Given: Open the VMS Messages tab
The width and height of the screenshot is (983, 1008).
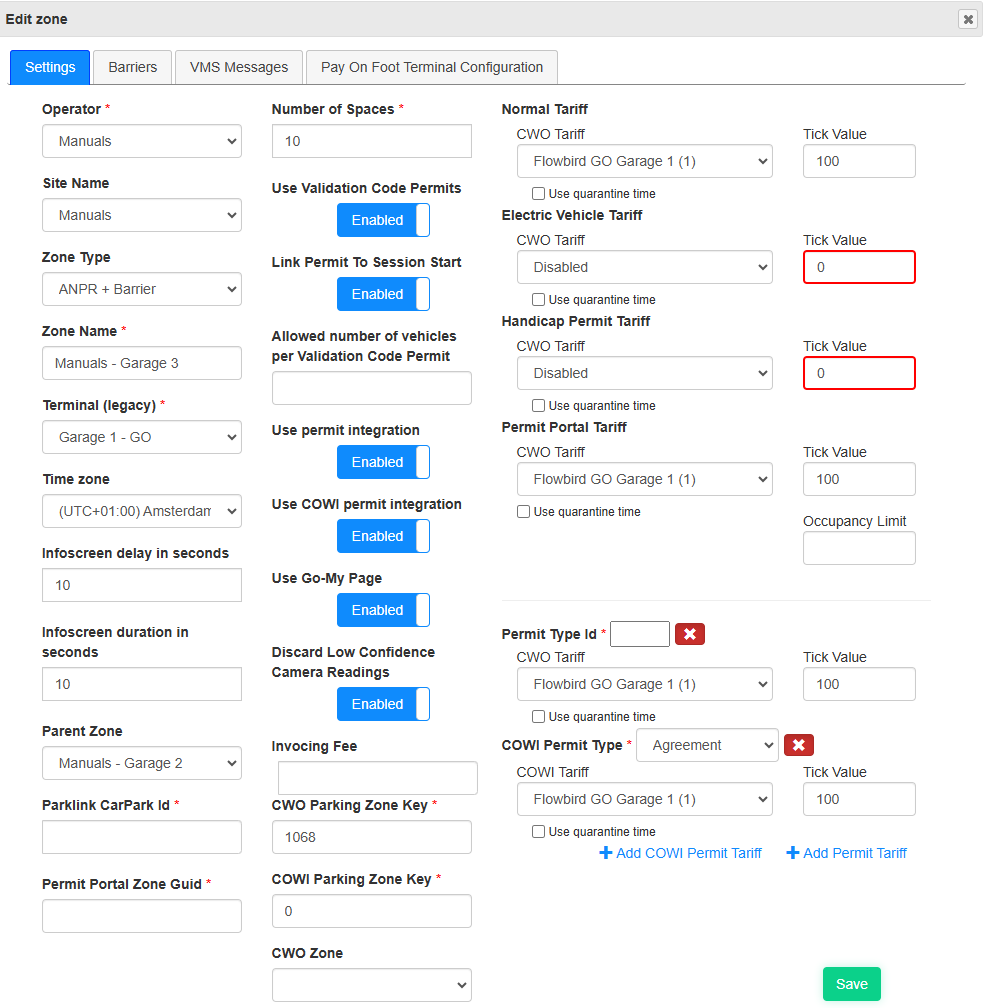Looking at the screenshot, I should [239, 67].
